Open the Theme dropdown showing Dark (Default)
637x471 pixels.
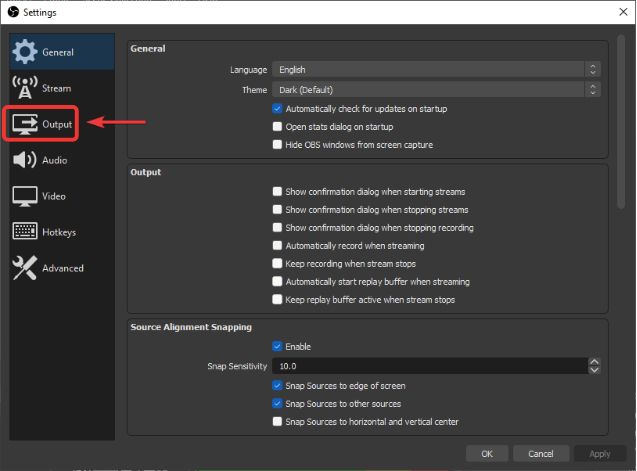[x=436, y=89]
